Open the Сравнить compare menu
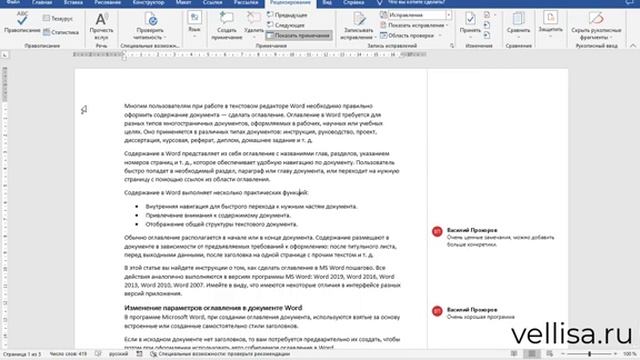Image resolution: width=640 pixels, height=360 pixels. 518,25
